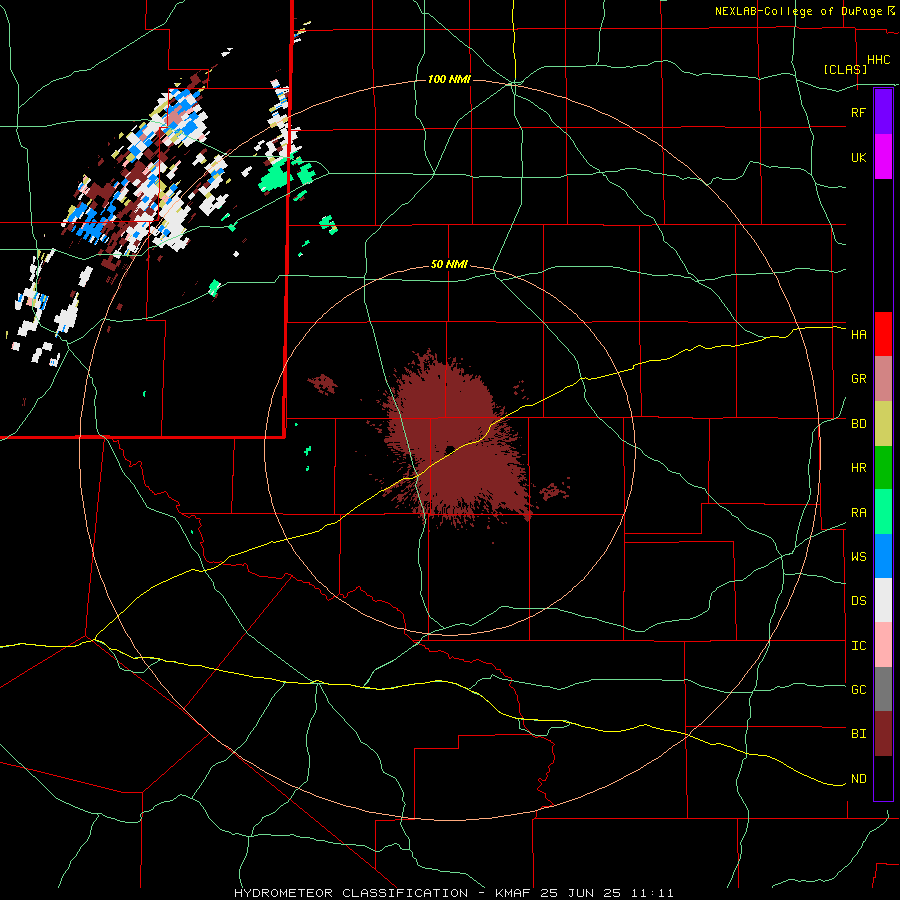This screenshot has height=900, width=900.
Task: Click the [CLAS] units label
Action: coord(845,69)
